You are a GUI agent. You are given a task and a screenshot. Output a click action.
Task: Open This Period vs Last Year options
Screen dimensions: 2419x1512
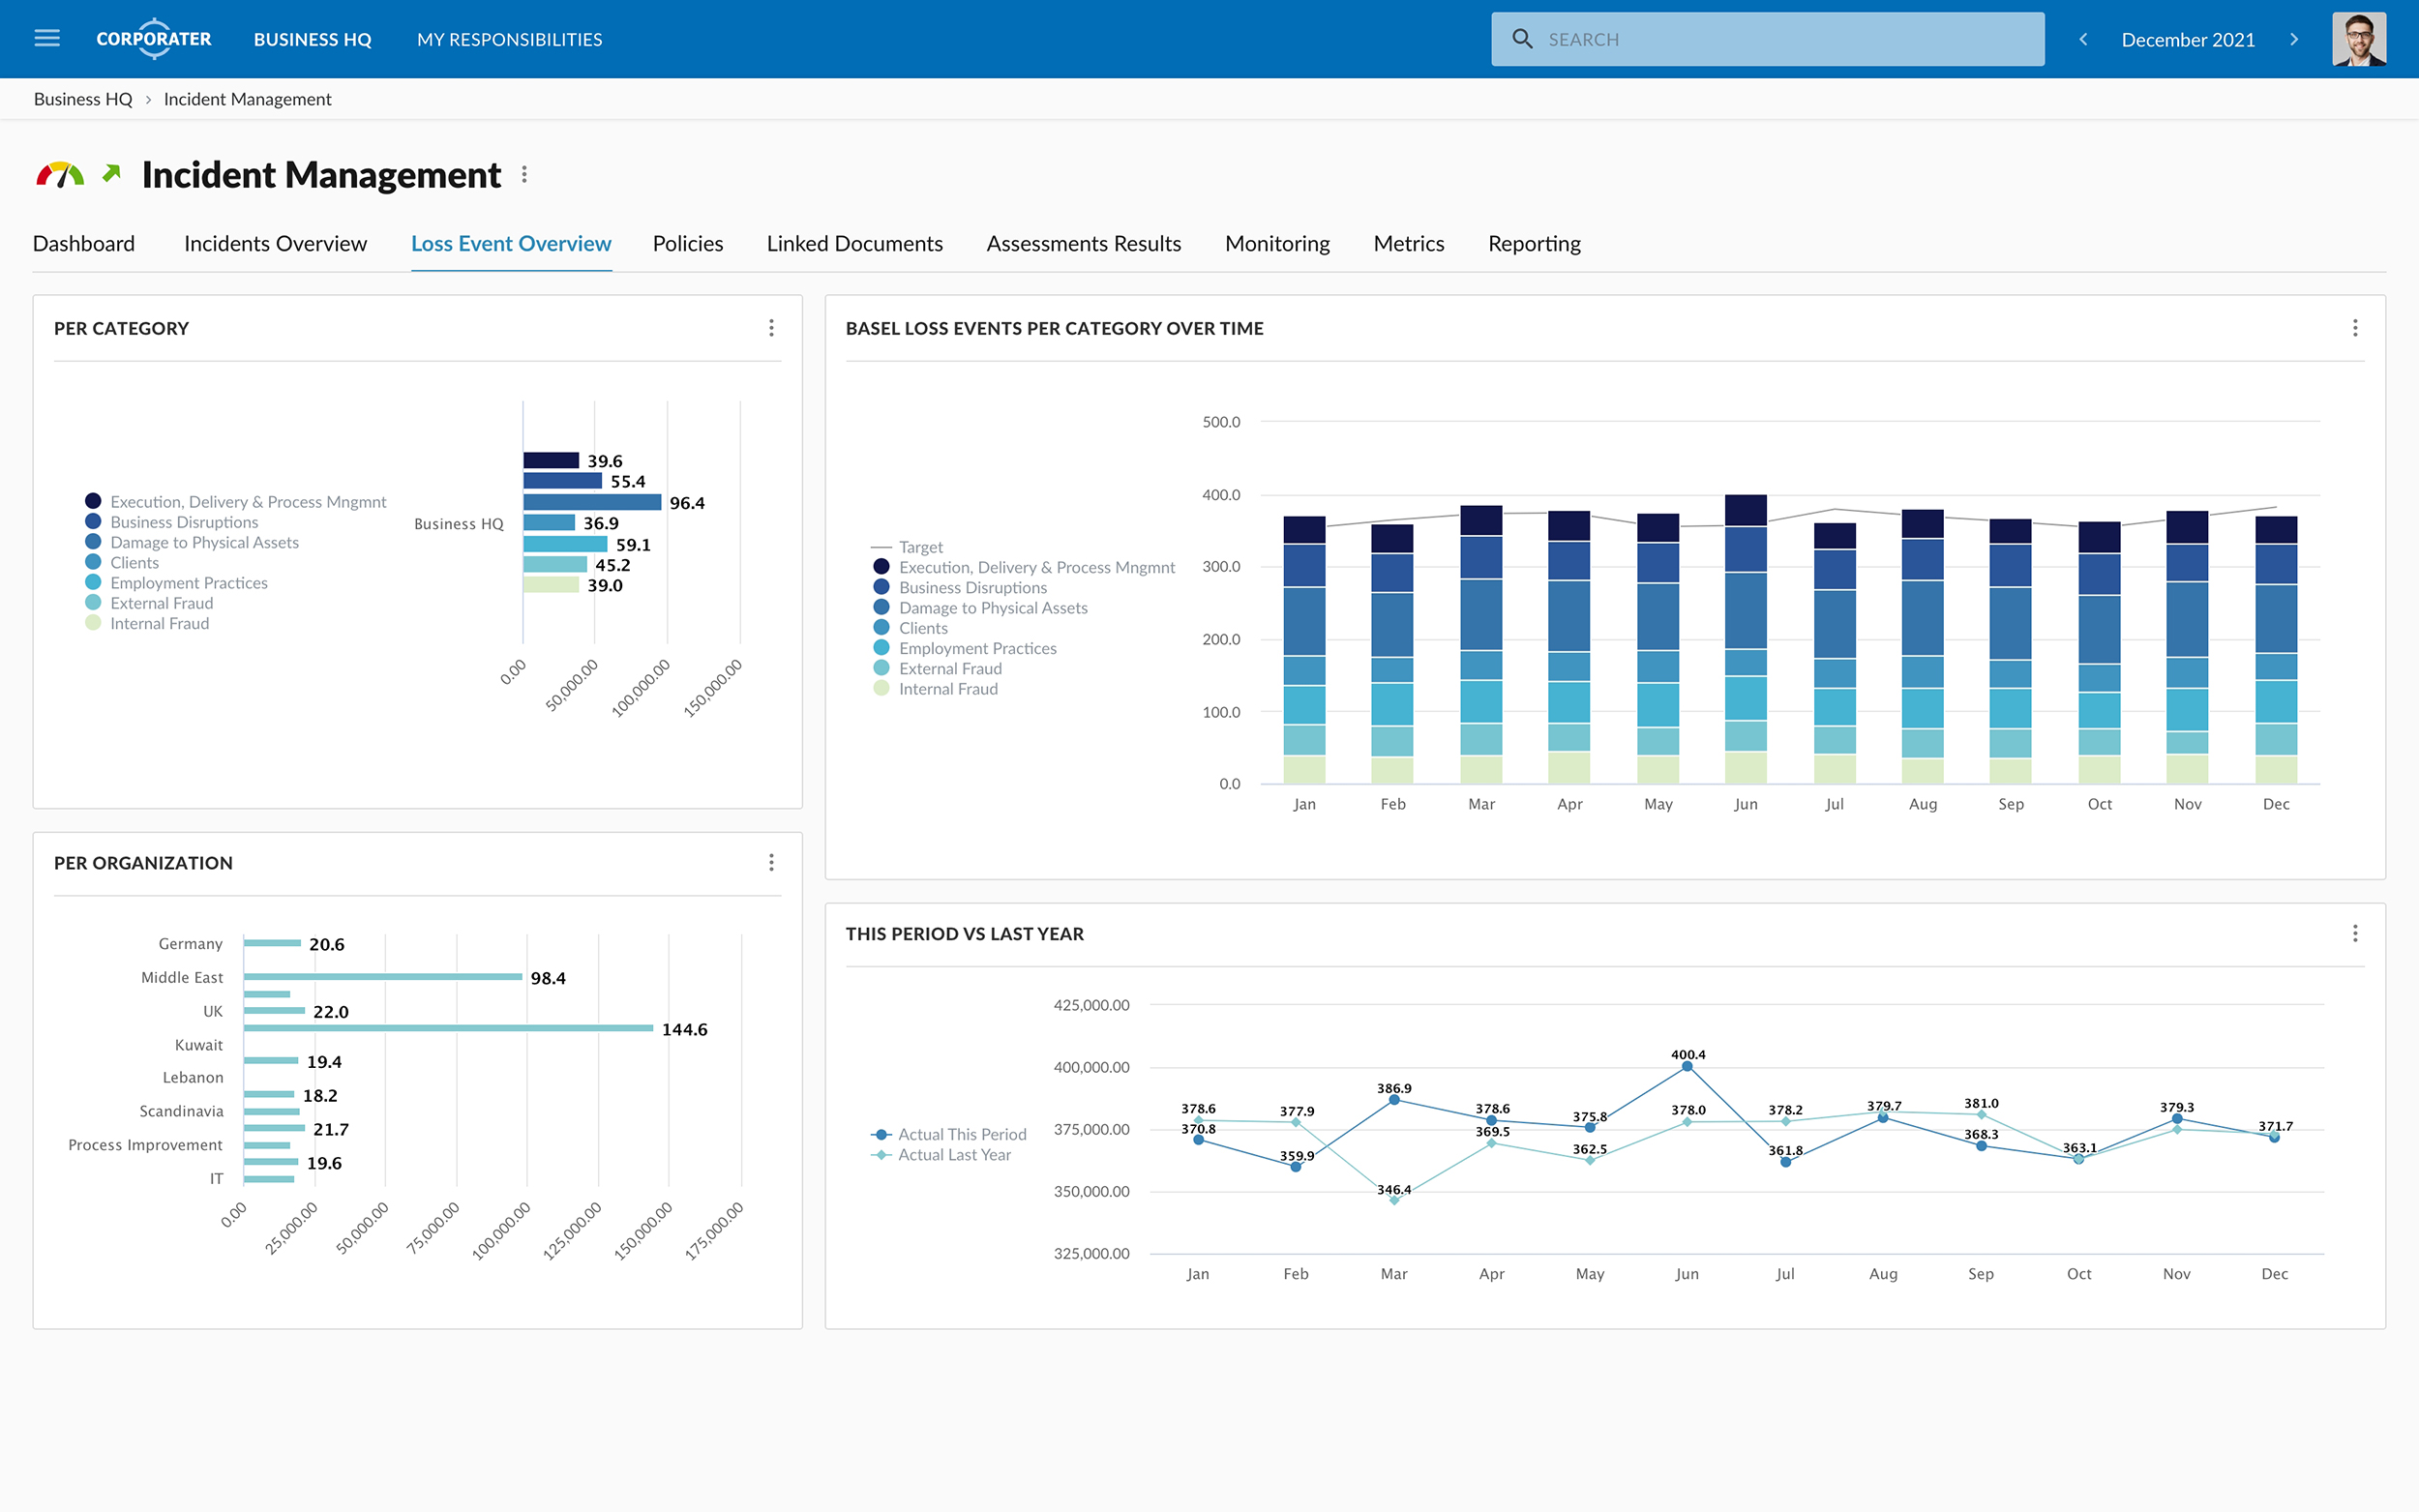[x=2354, y=933]
